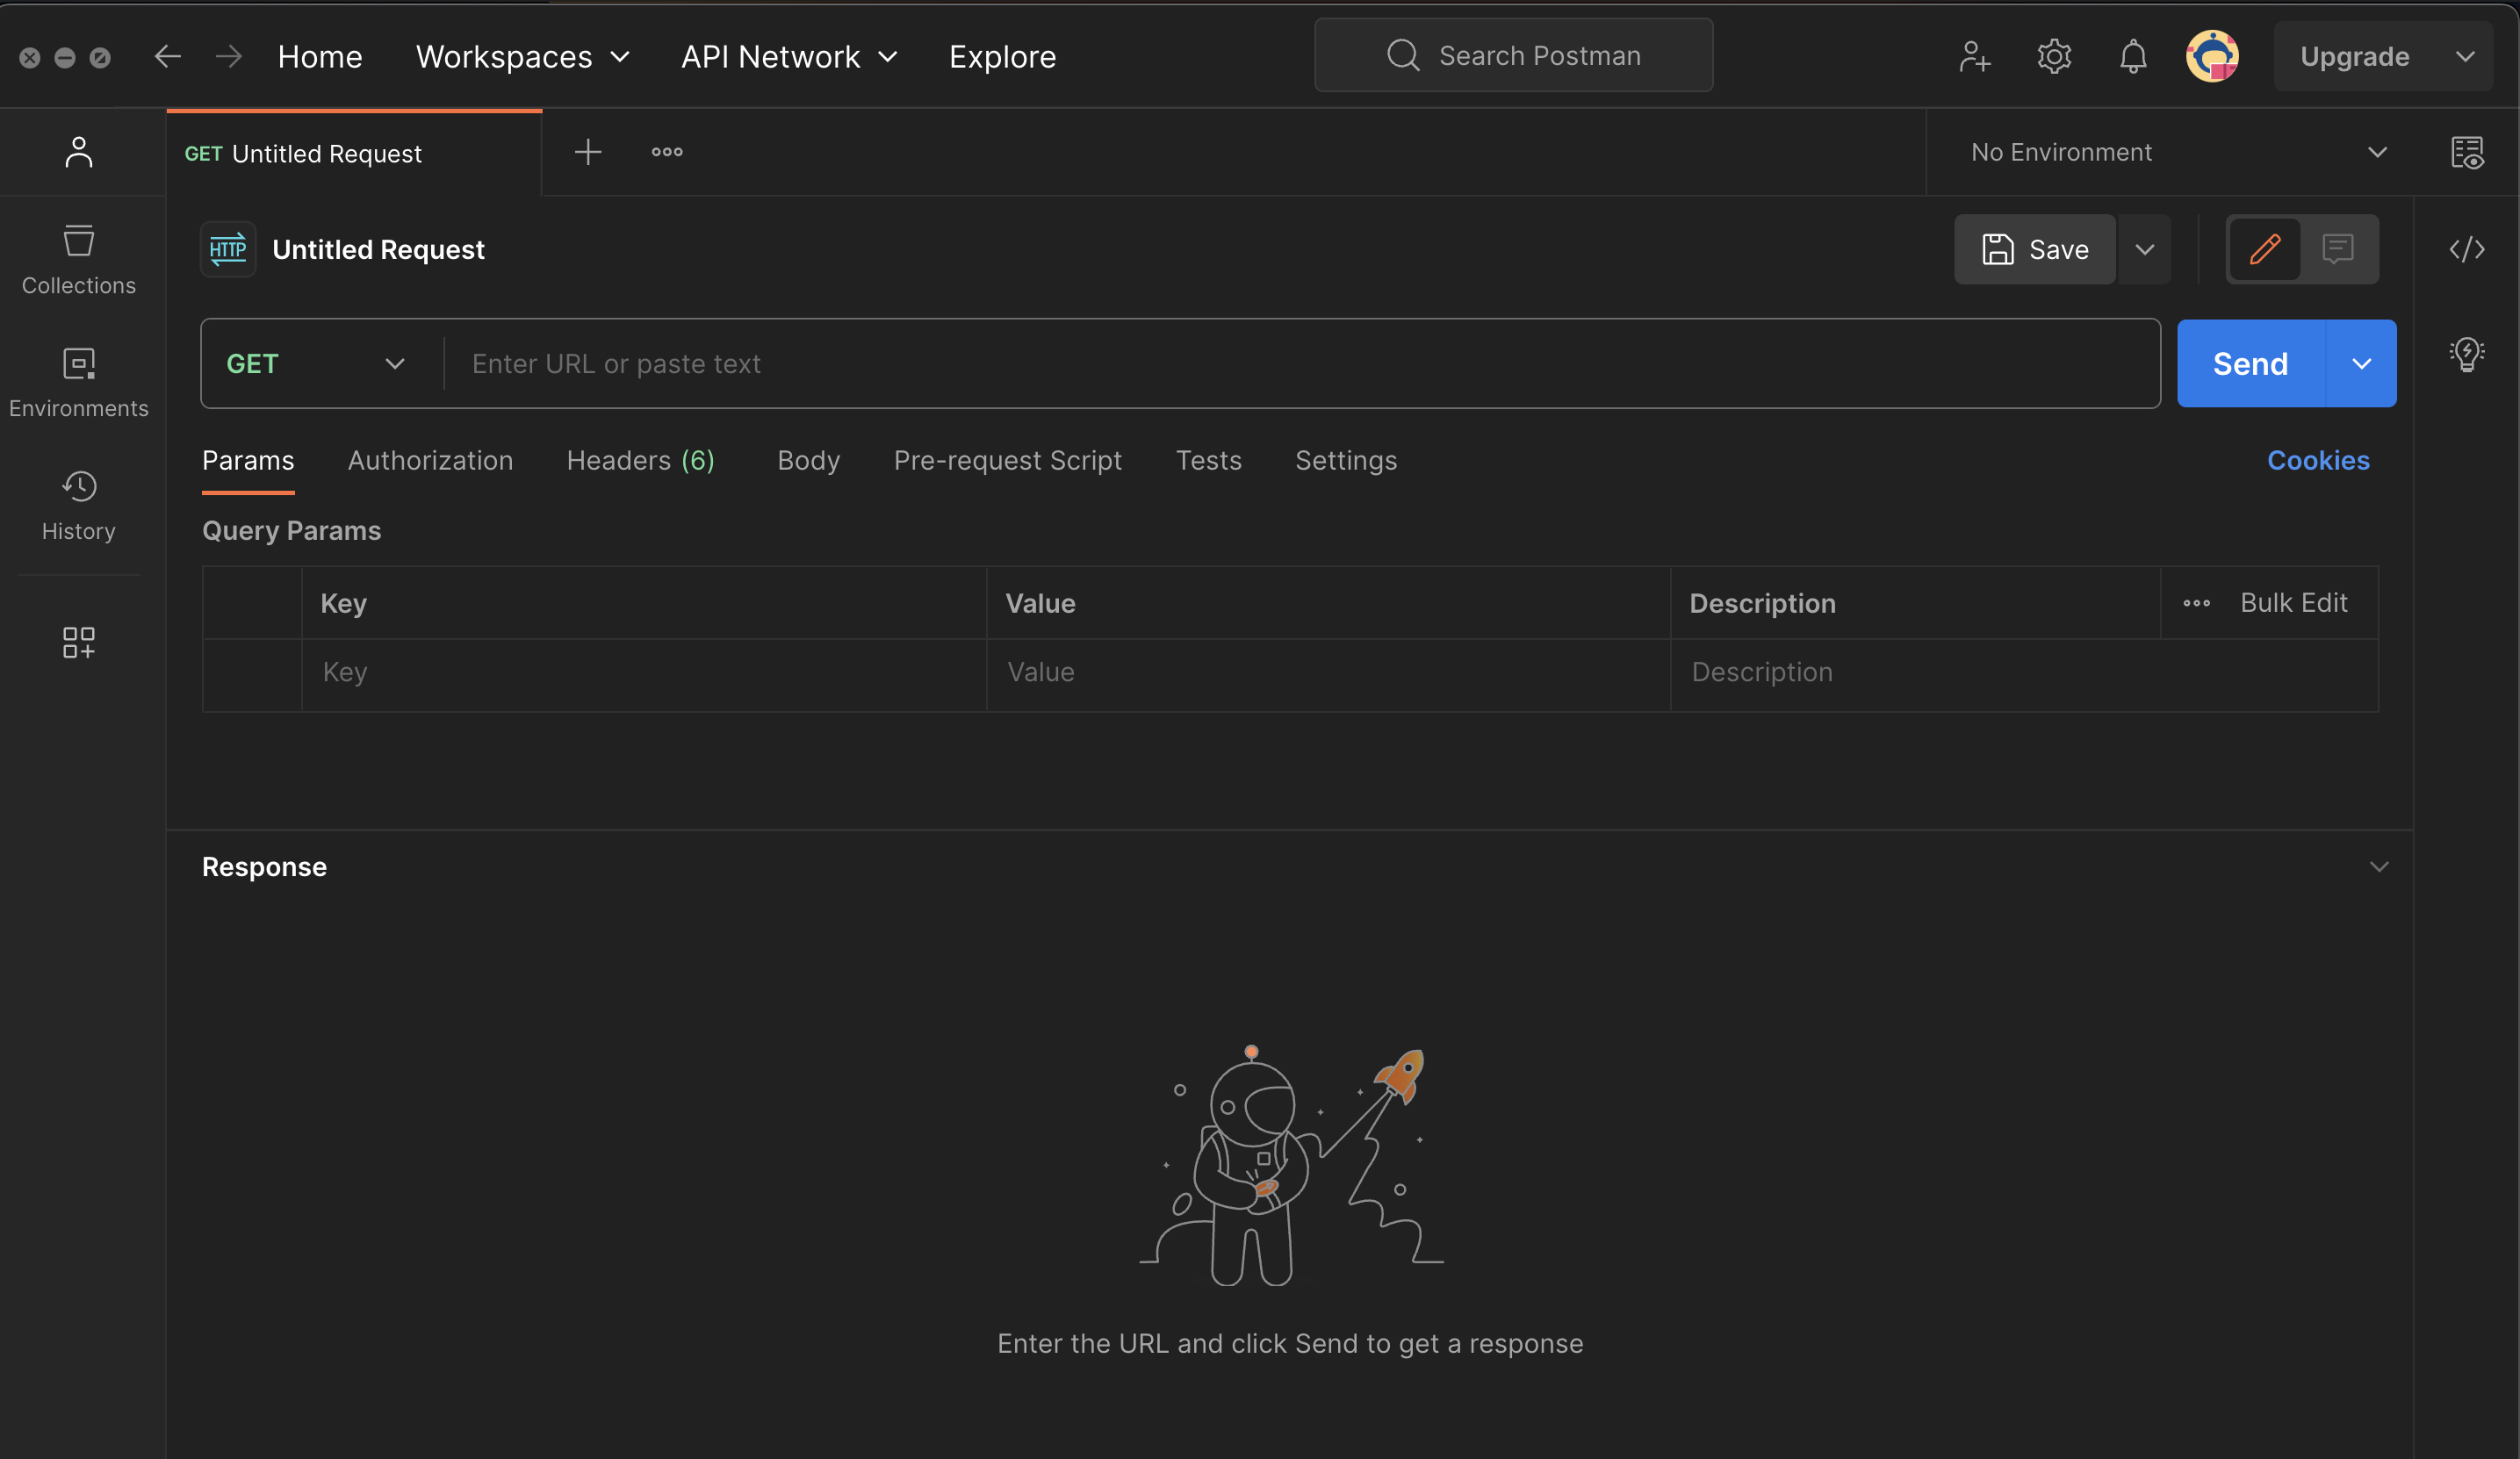Open the API Network dropdown
This screenshot has width=2520, height=1459.
790,57
